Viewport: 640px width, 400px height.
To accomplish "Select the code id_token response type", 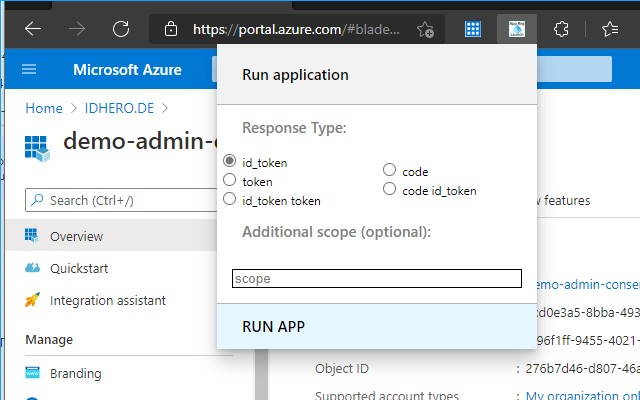I will pyautogui.click(x=389, y=189).
